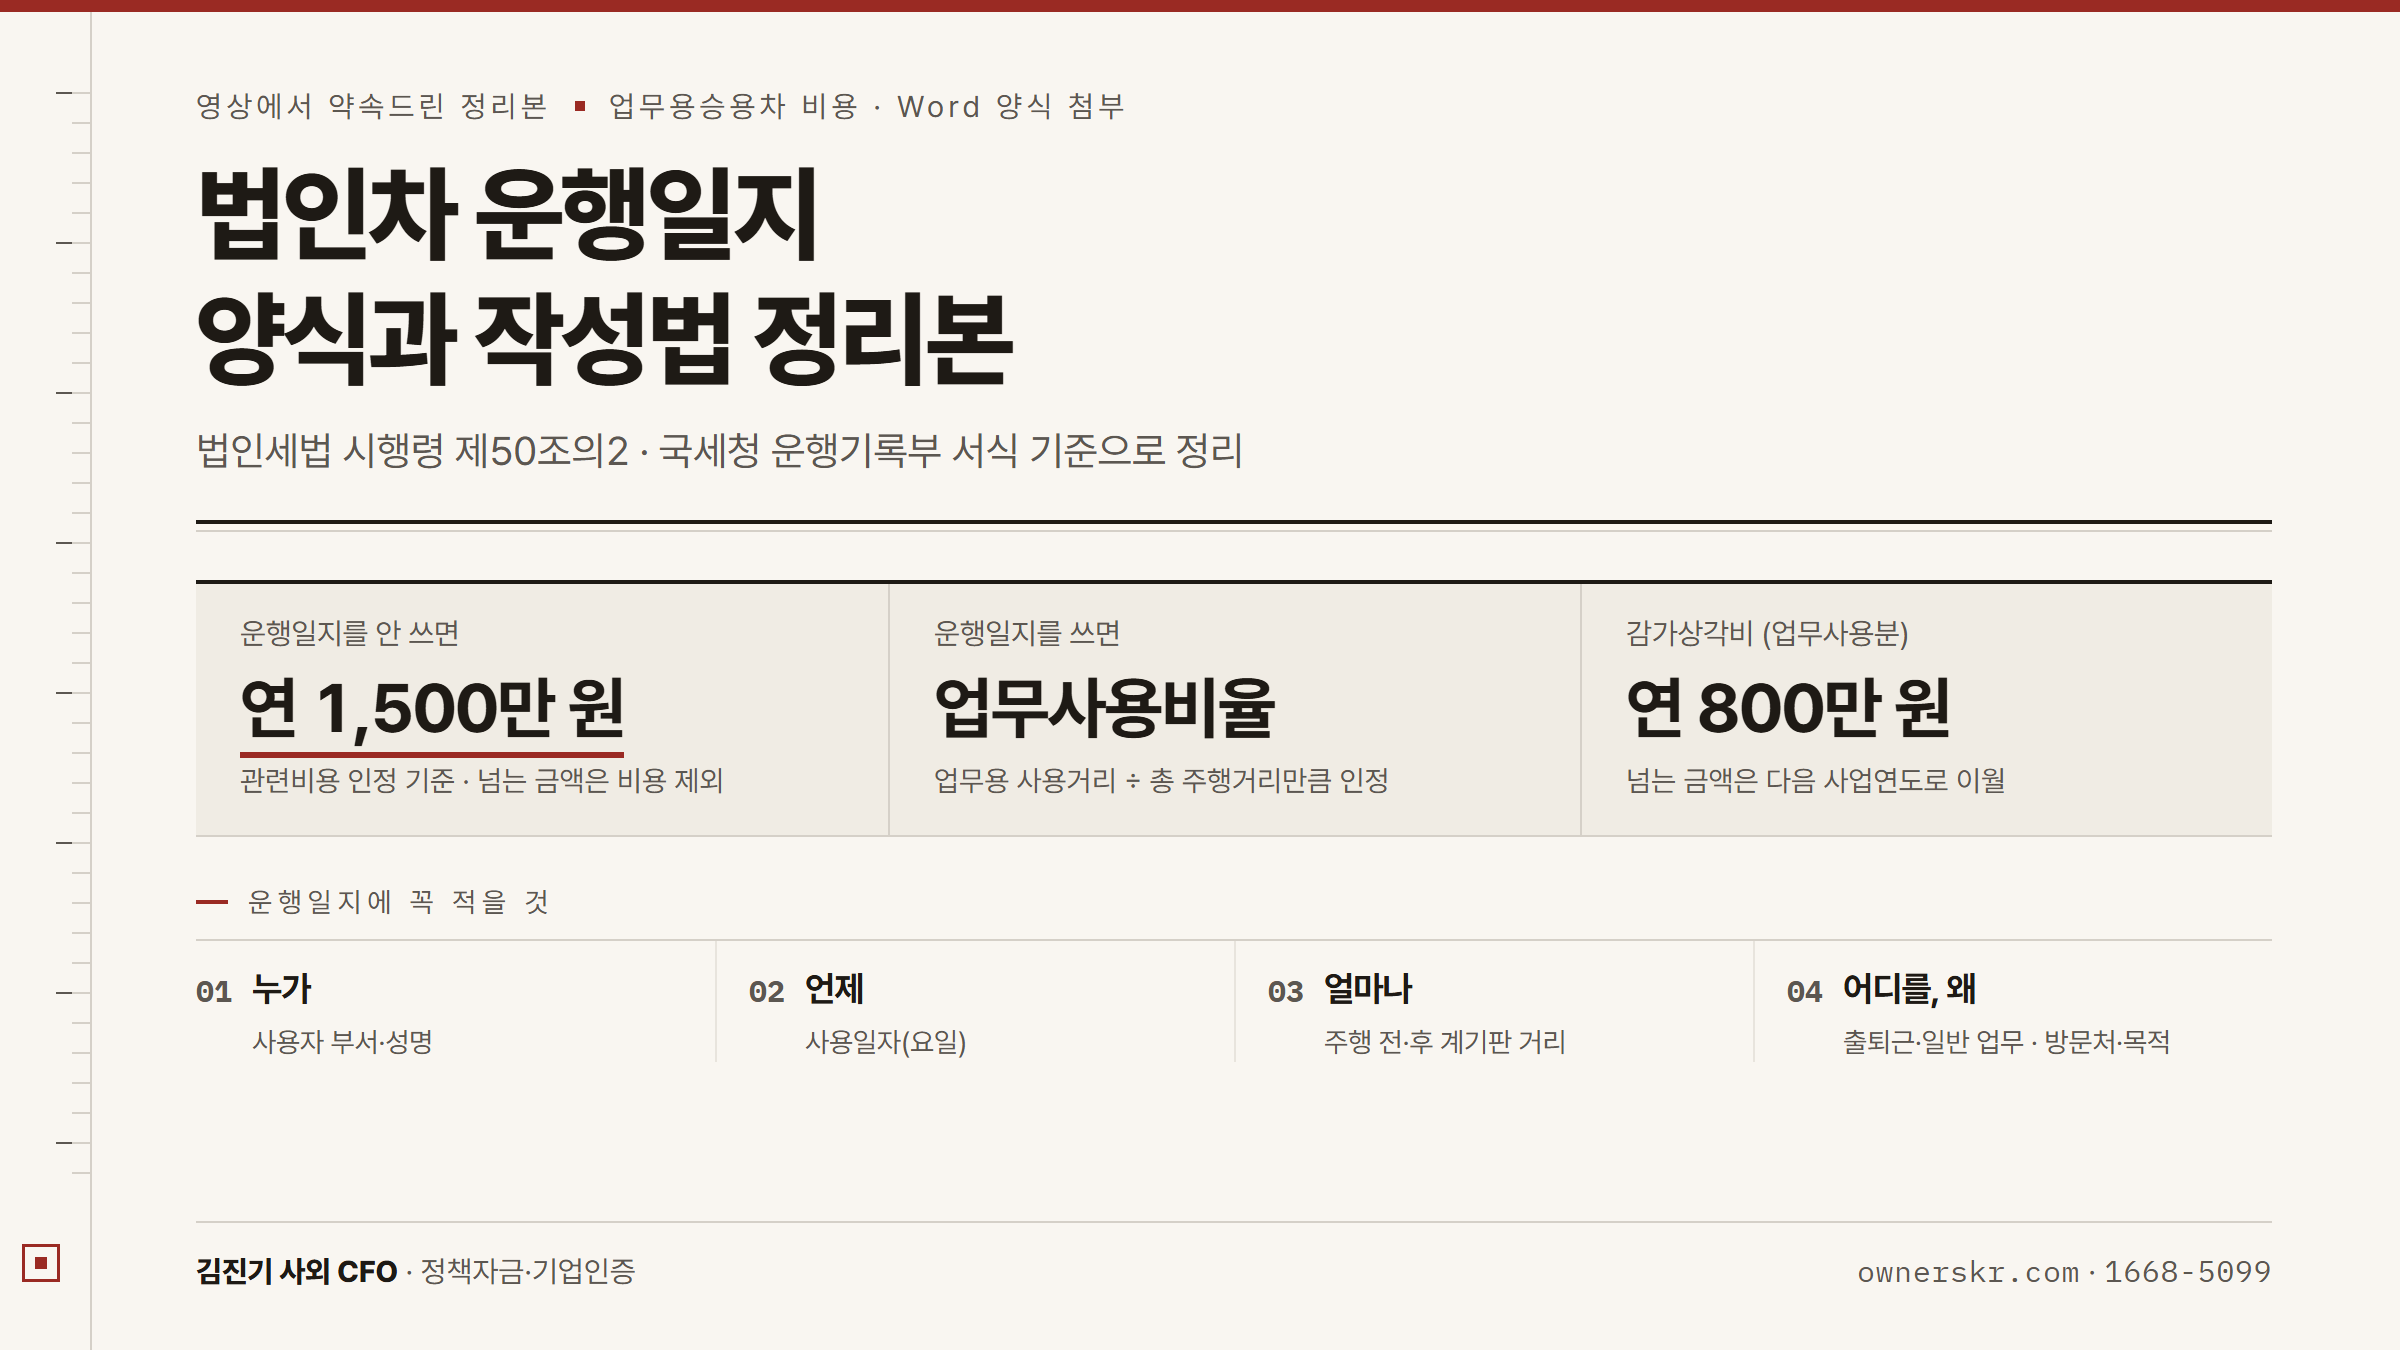Click the label '감가상각비 (업무사용분)'
Image resolution: width=2400 pixels, height=1350 pixels.
[x=1767, y=633]
